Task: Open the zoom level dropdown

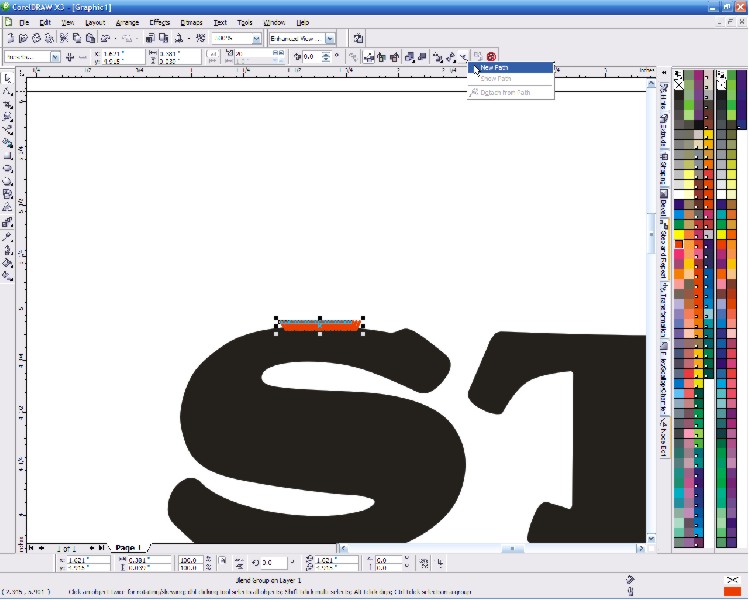Action: point(257,39)
